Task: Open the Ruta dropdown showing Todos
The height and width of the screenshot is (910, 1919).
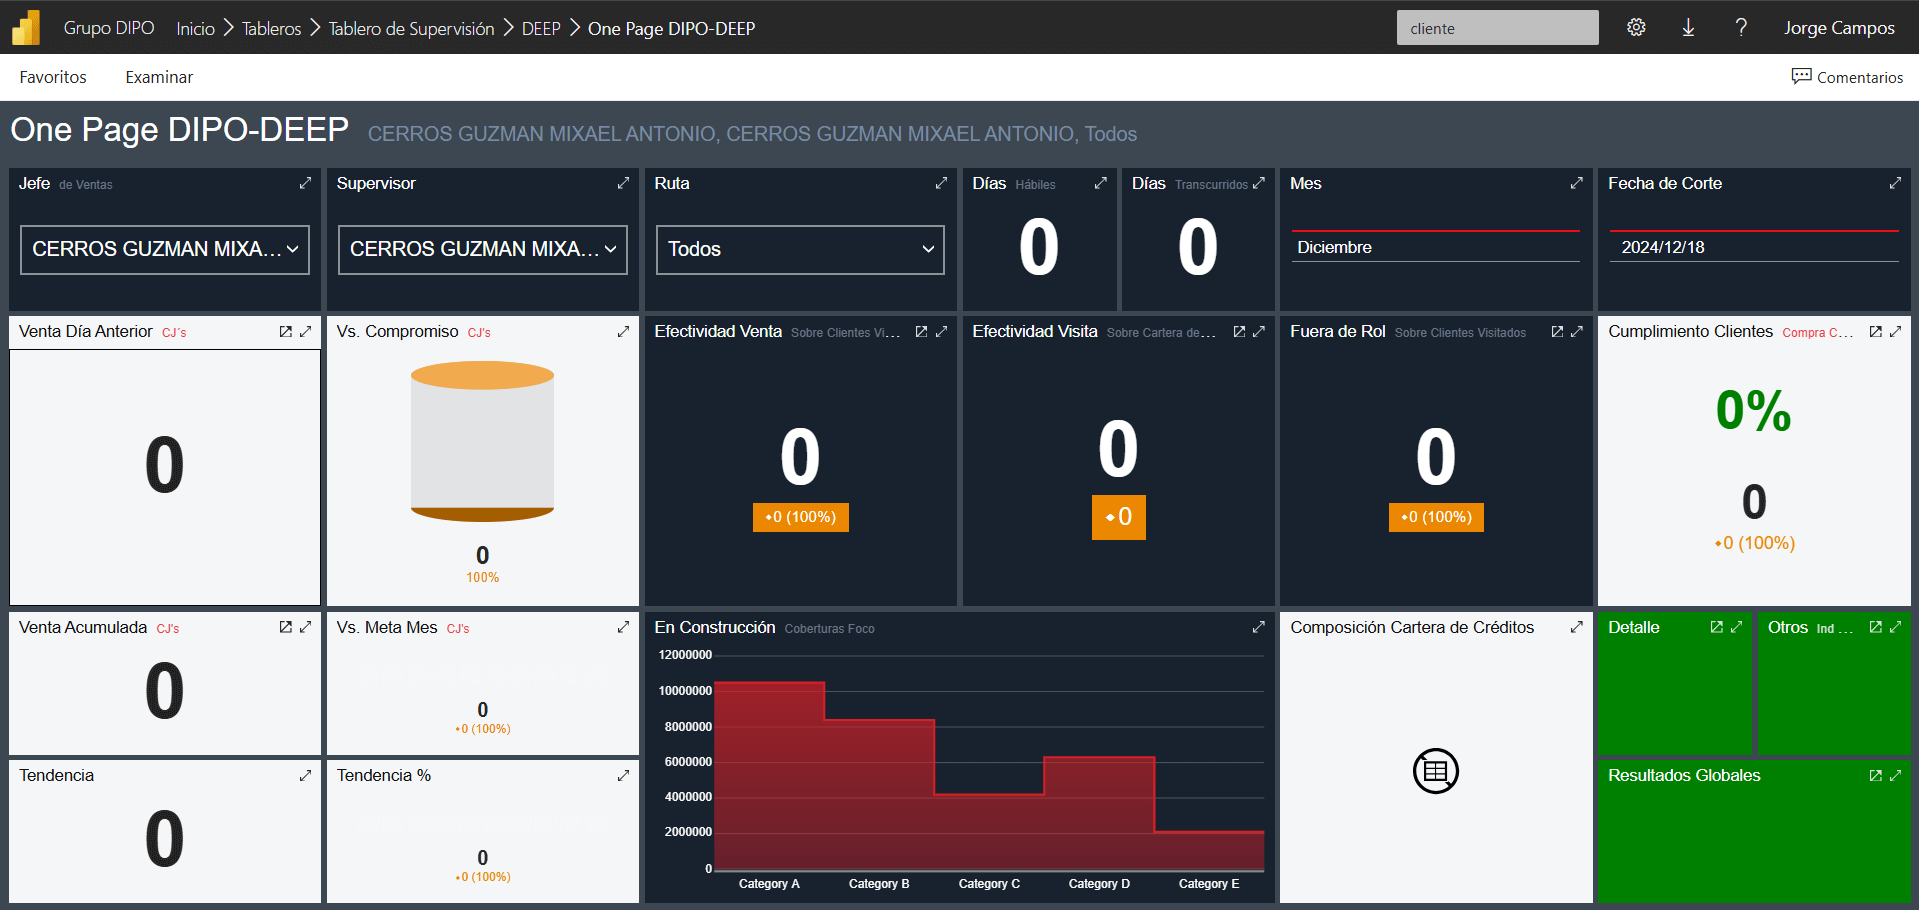Action: (x=800, y=249)
